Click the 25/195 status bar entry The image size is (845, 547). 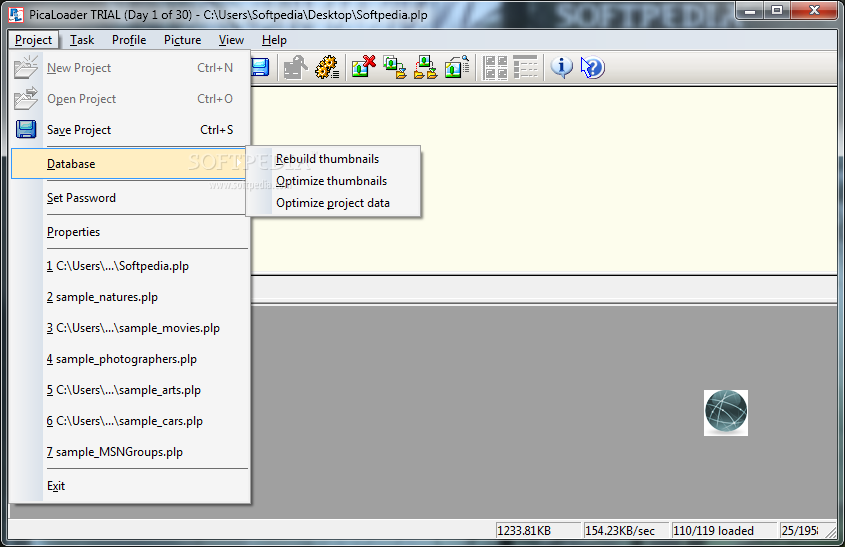801,531
